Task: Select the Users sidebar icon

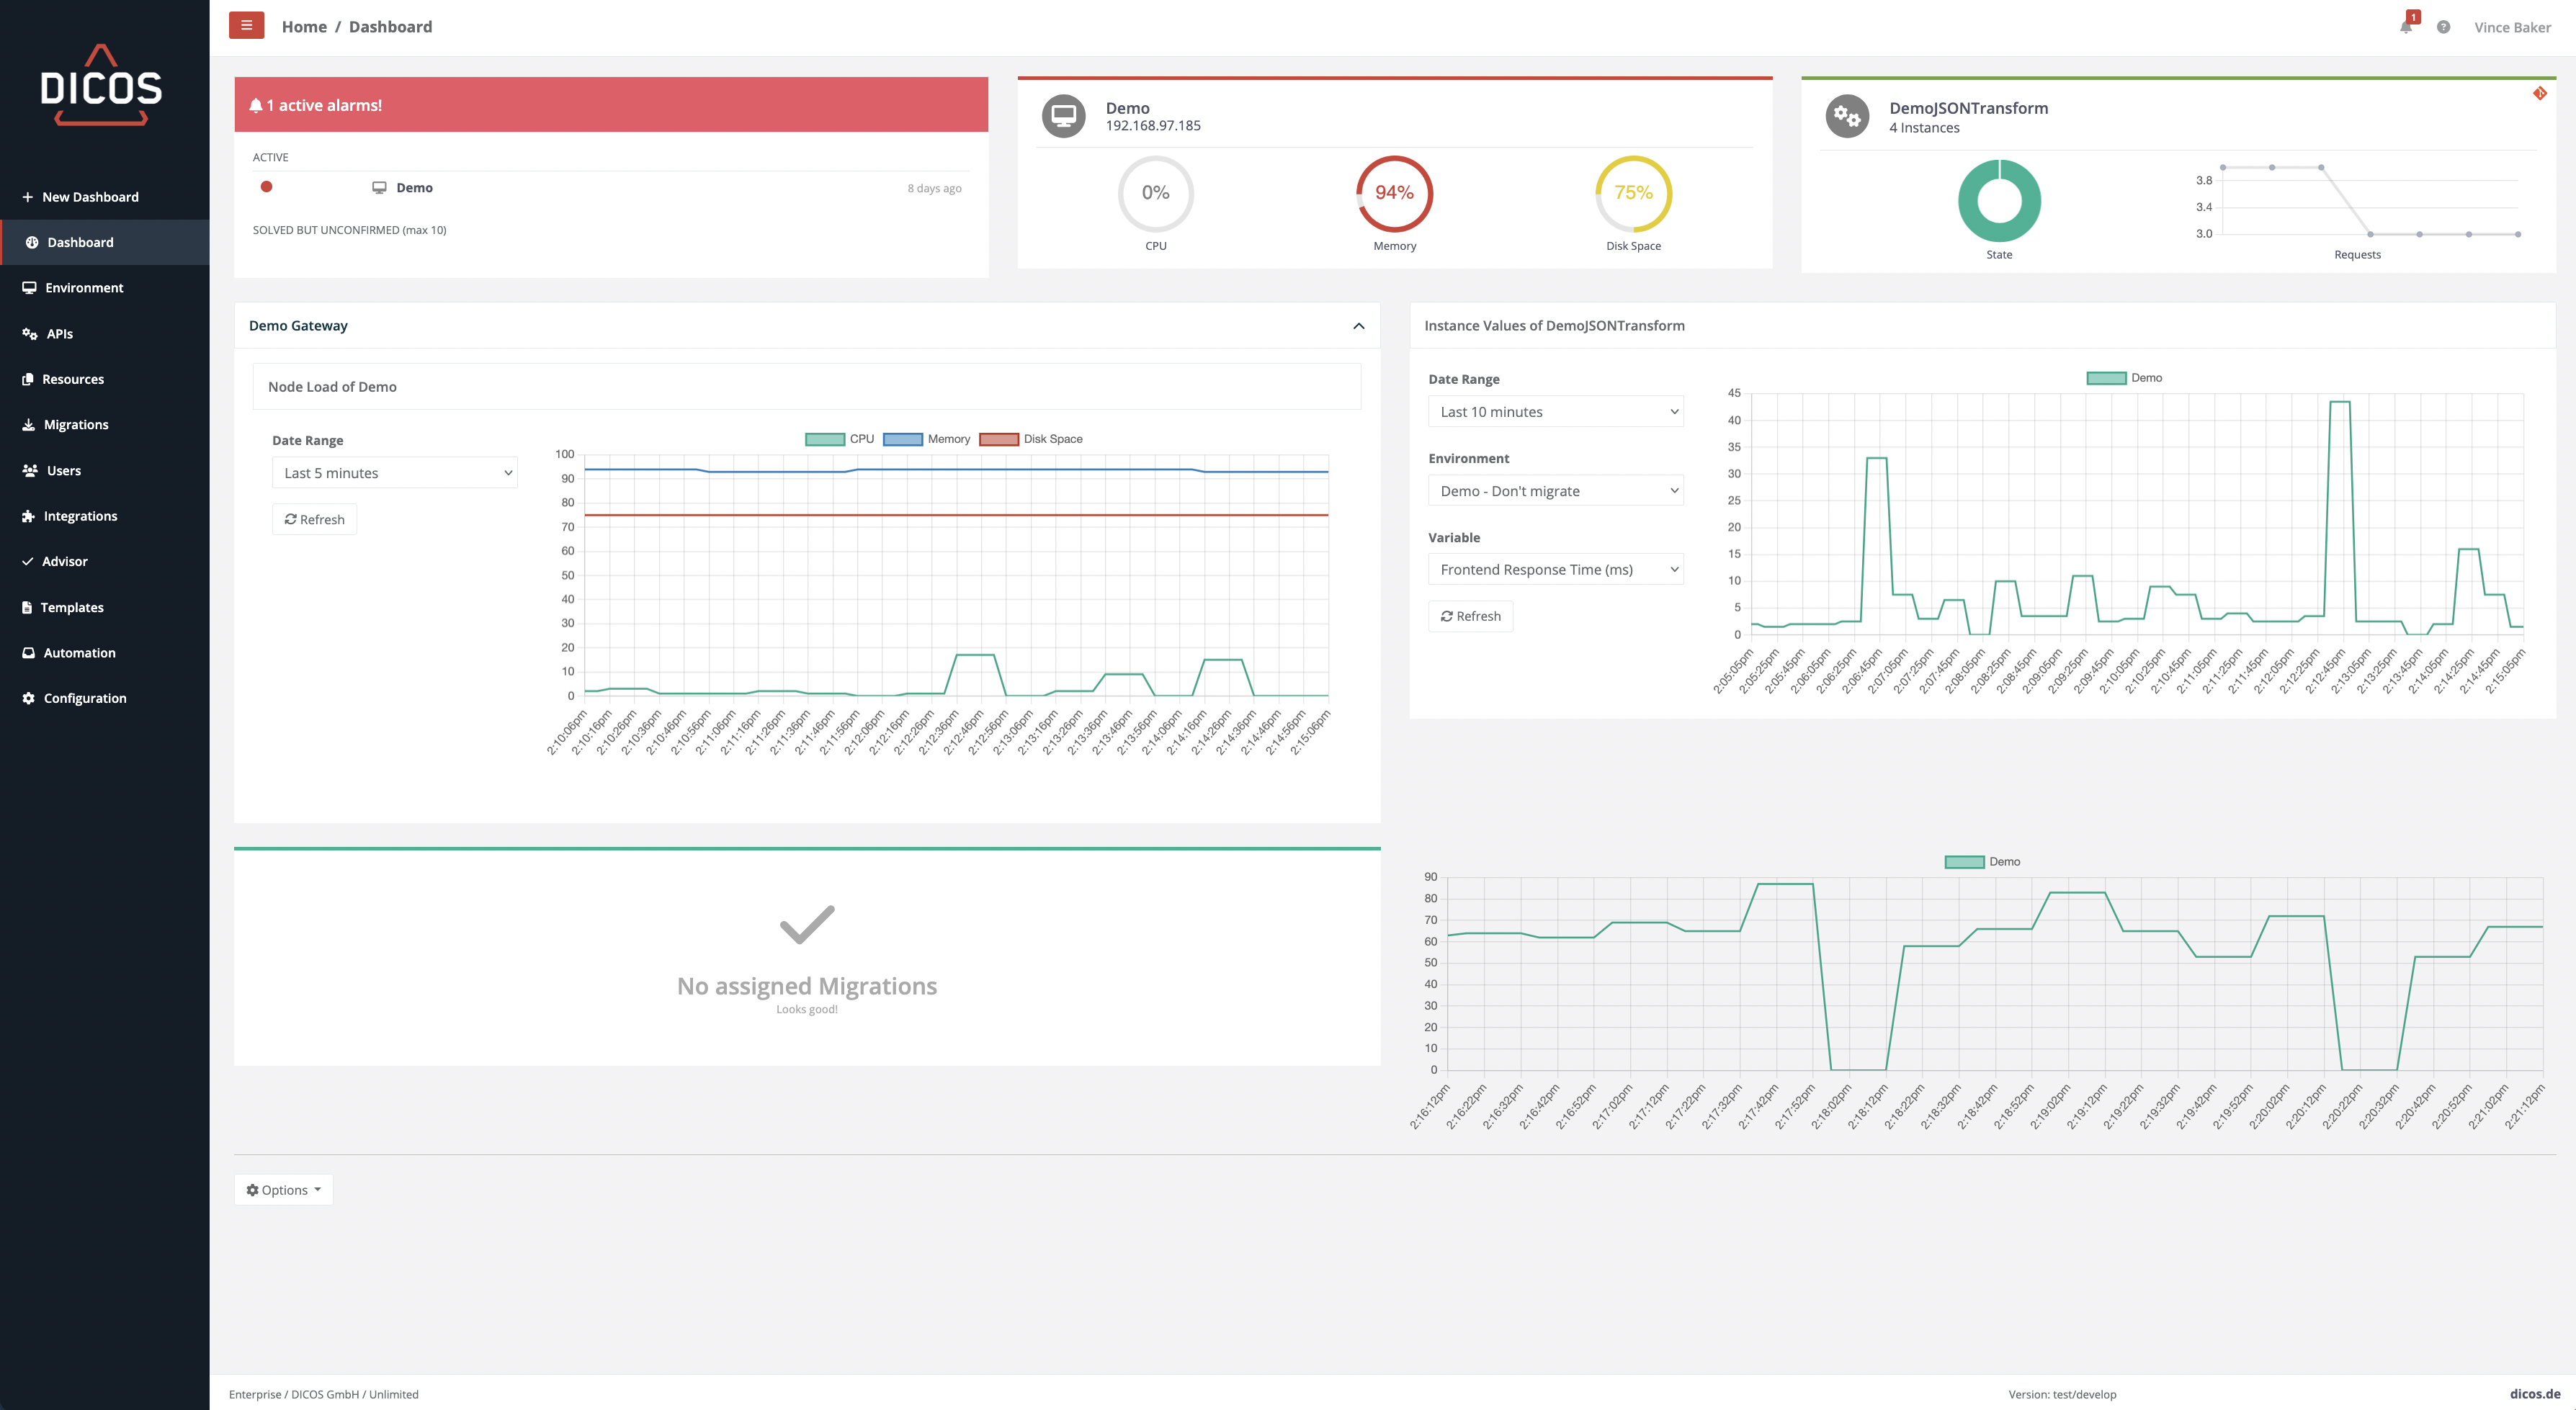Action: coord(29,470)
